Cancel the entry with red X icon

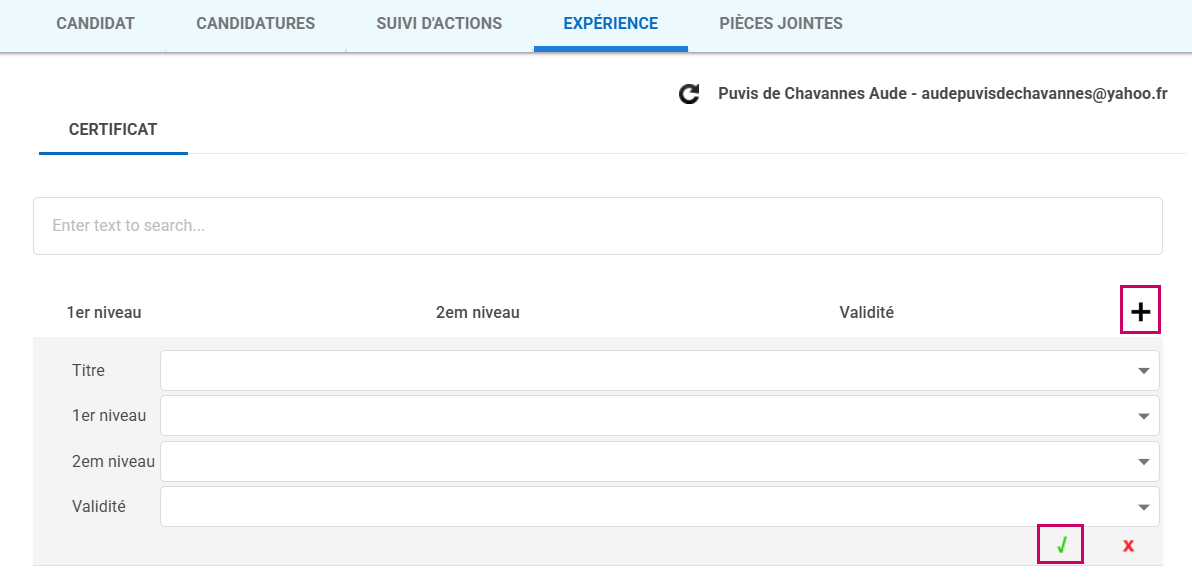click(x=1128, y=545)
